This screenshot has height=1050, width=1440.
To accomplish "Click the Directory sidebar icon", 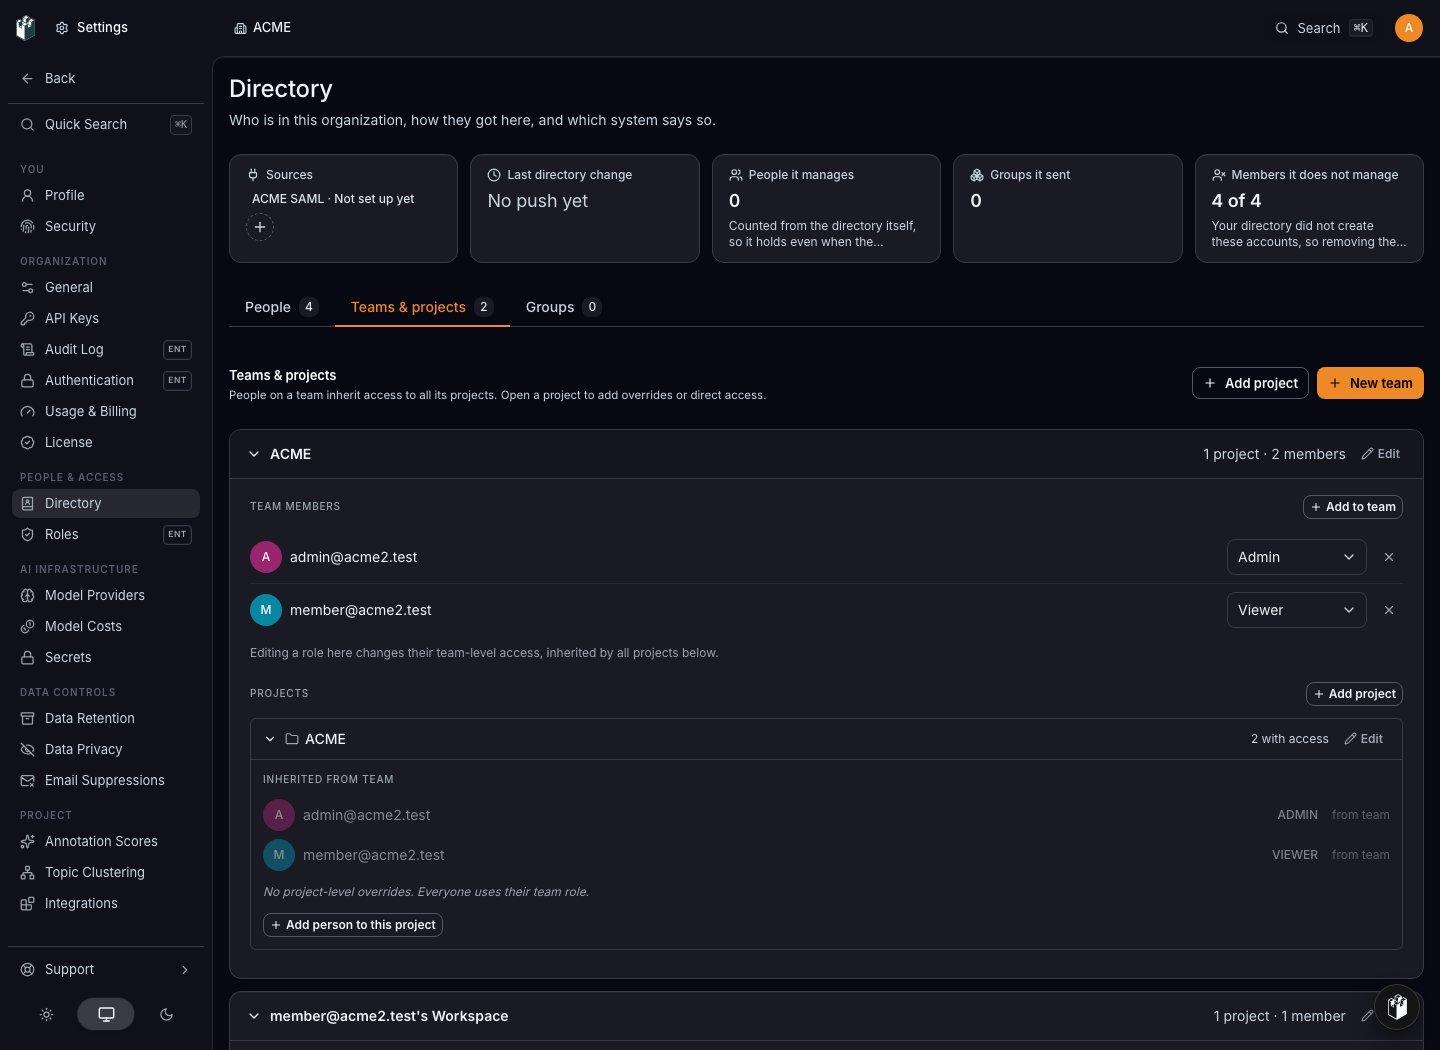I will 28,503.
